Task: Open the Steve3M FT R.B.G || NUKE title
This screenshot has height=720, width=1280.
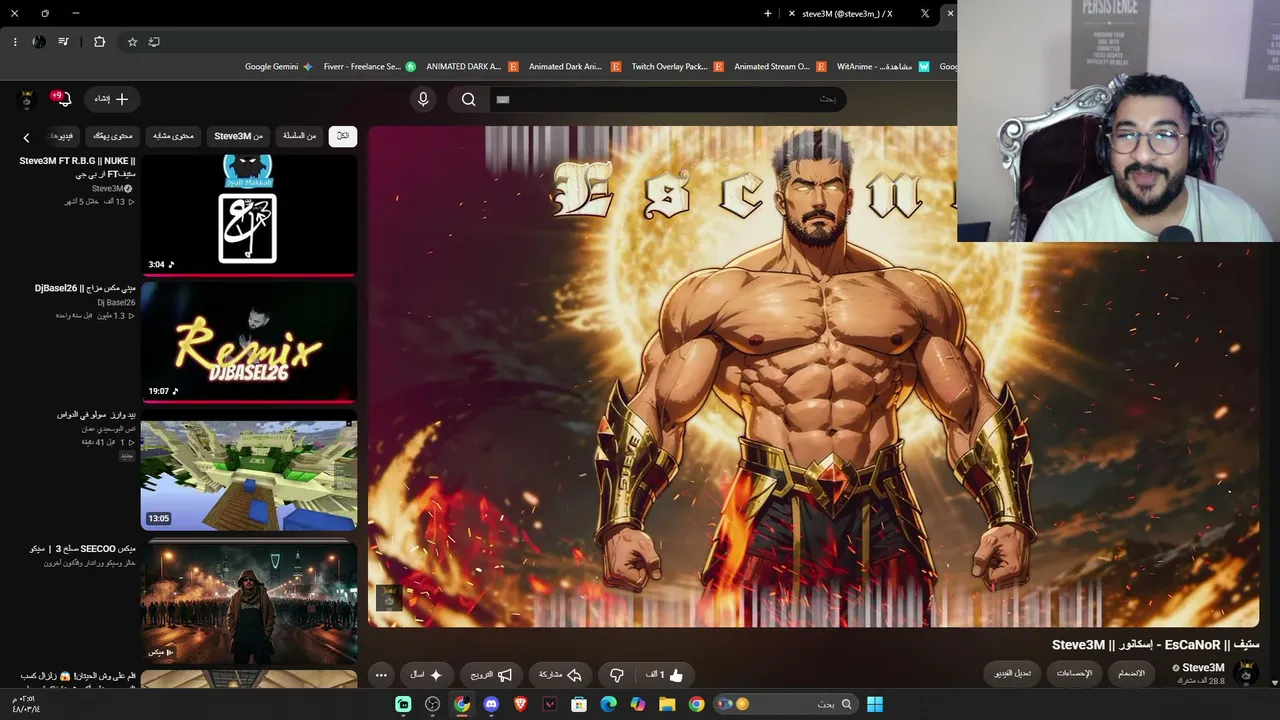Action: 77,167
